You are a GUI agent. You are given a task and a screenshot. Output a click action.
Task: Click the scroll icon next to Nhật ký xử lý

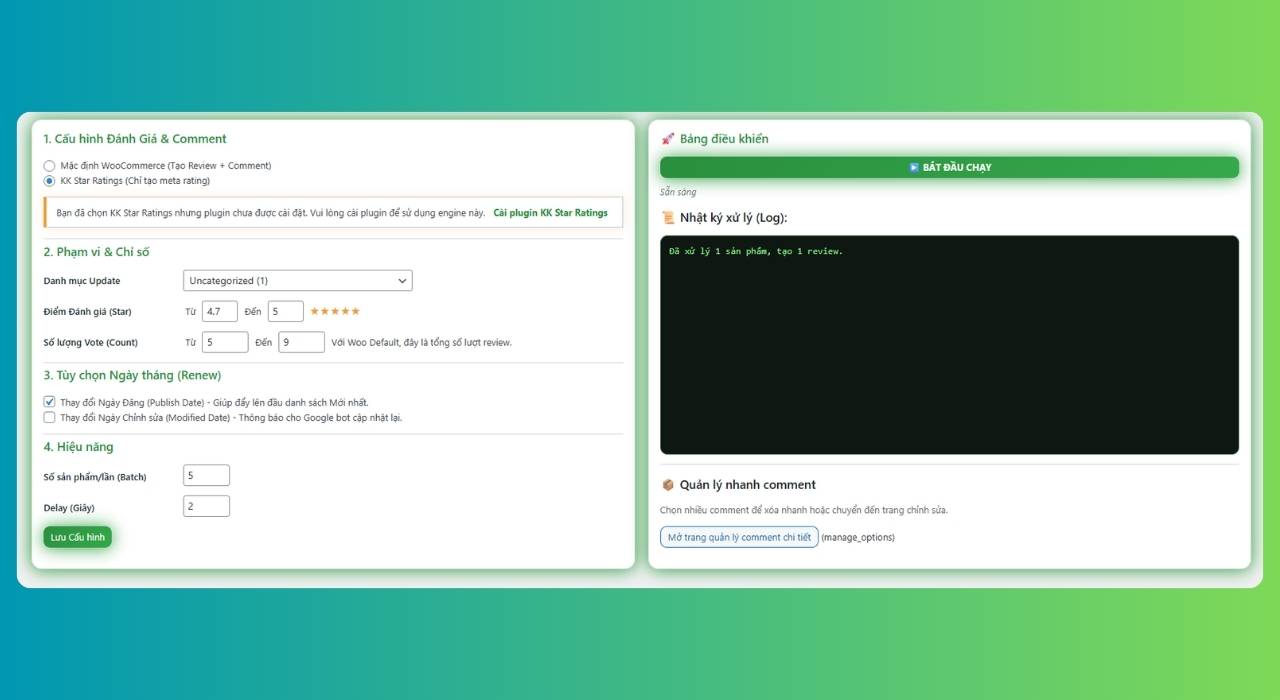click(668, 217)
